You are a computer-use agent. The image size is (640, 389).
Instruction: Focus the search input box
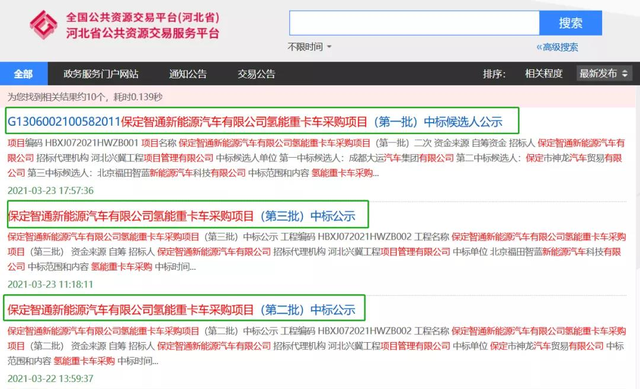414,23
